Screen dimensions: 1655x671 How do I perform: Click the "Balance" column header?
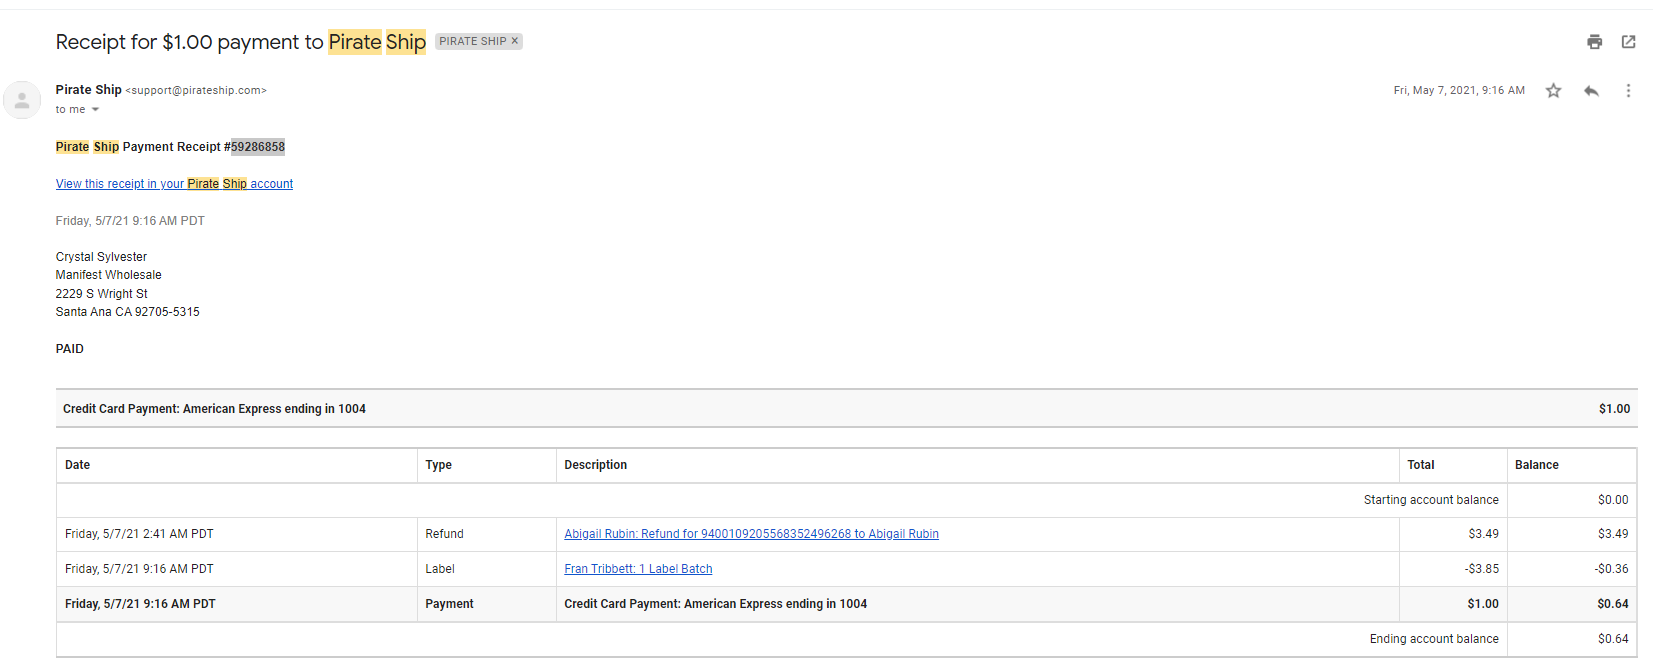coord(1536,465)
